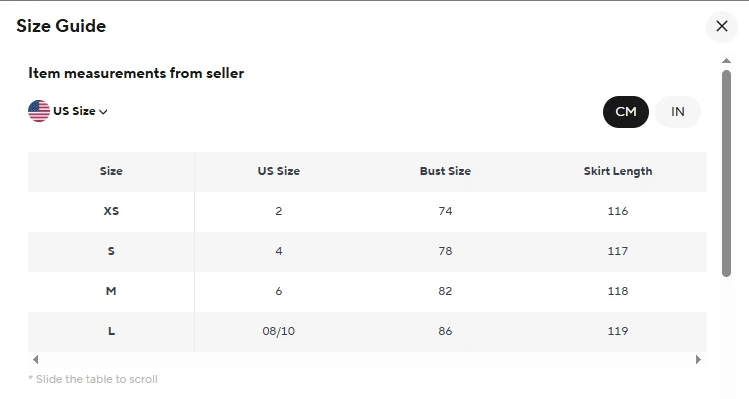Viewport: 749px width, 399px height.
Task: Click the 08/10 US size cell
Action: click(x=279, y=331)
